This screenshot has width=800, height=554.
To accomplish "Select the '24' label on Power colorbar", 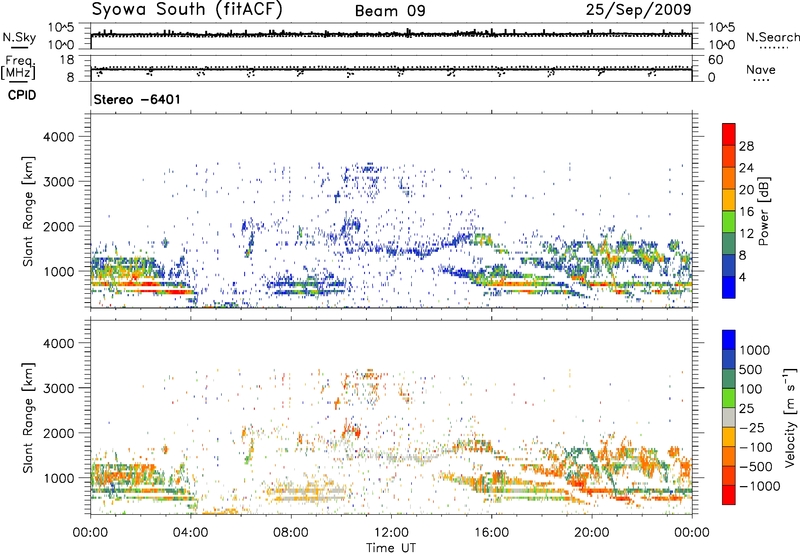I will point(746,168).
